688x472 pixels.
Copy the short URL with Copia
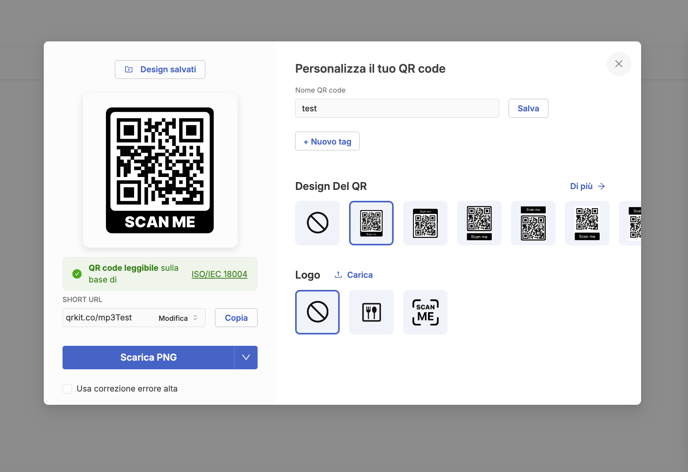[x=236, y=318]
